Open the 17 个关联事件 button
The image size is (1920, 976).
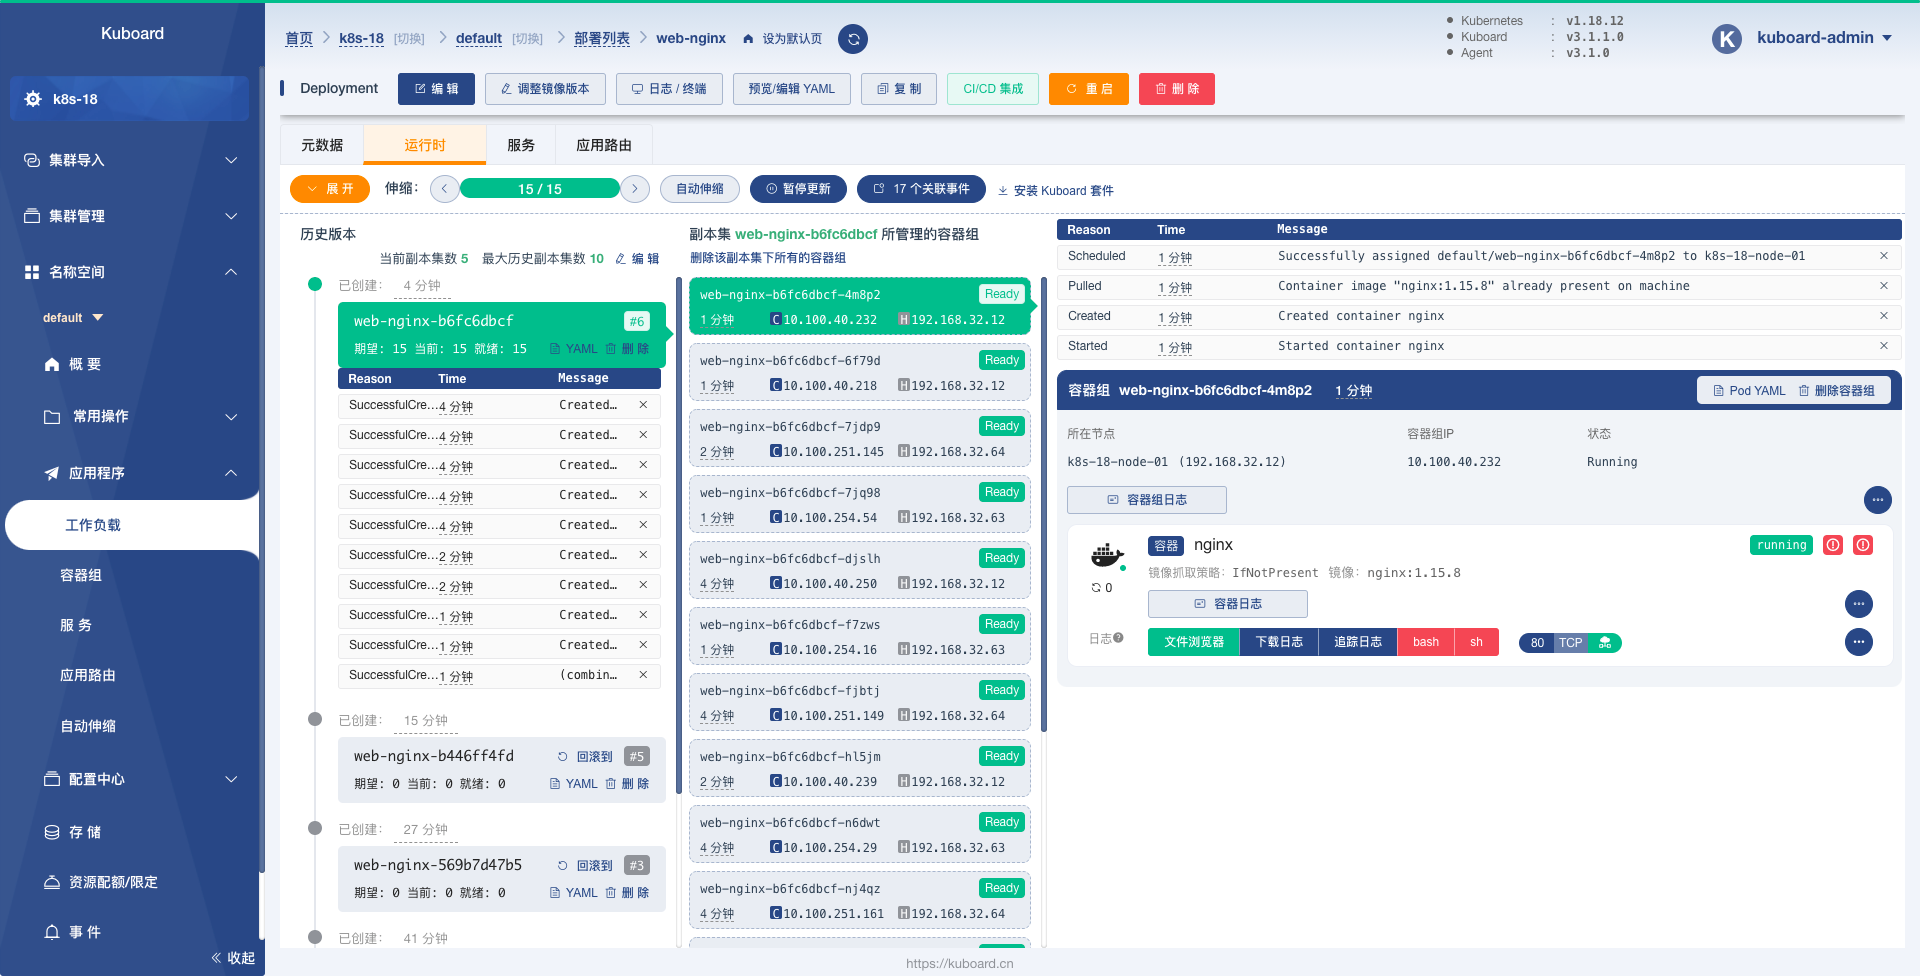point(921,189)
